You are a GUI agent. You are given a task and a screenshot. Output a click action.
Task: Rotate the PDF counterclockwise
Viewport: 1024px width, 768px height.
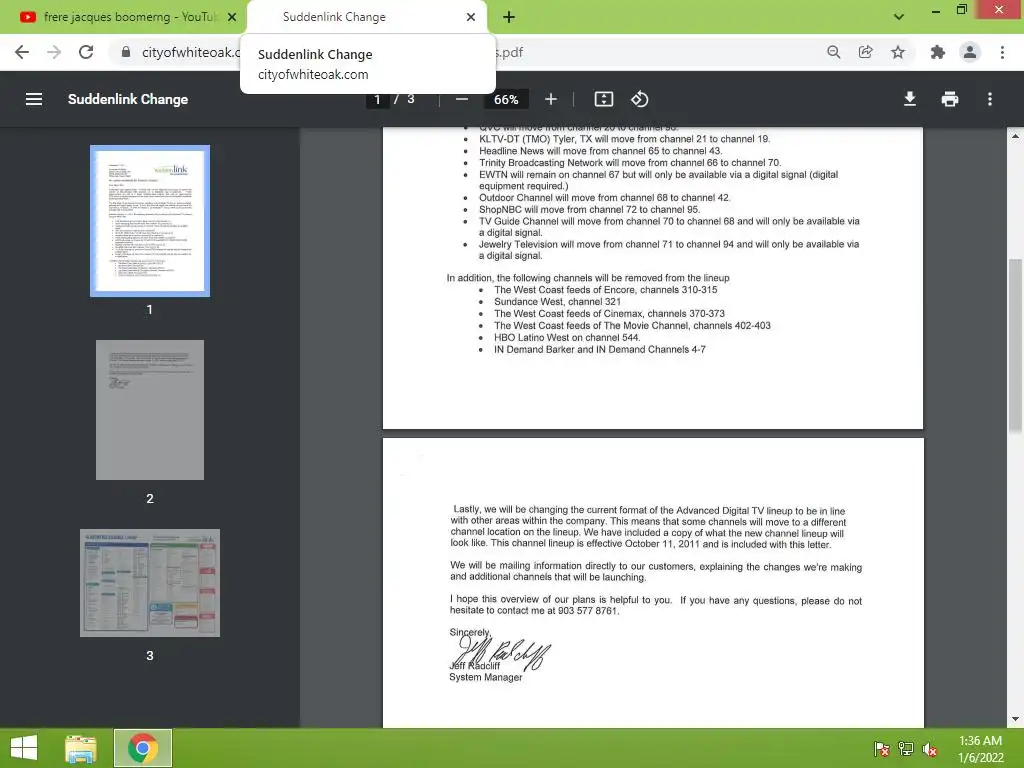[639, 99]
